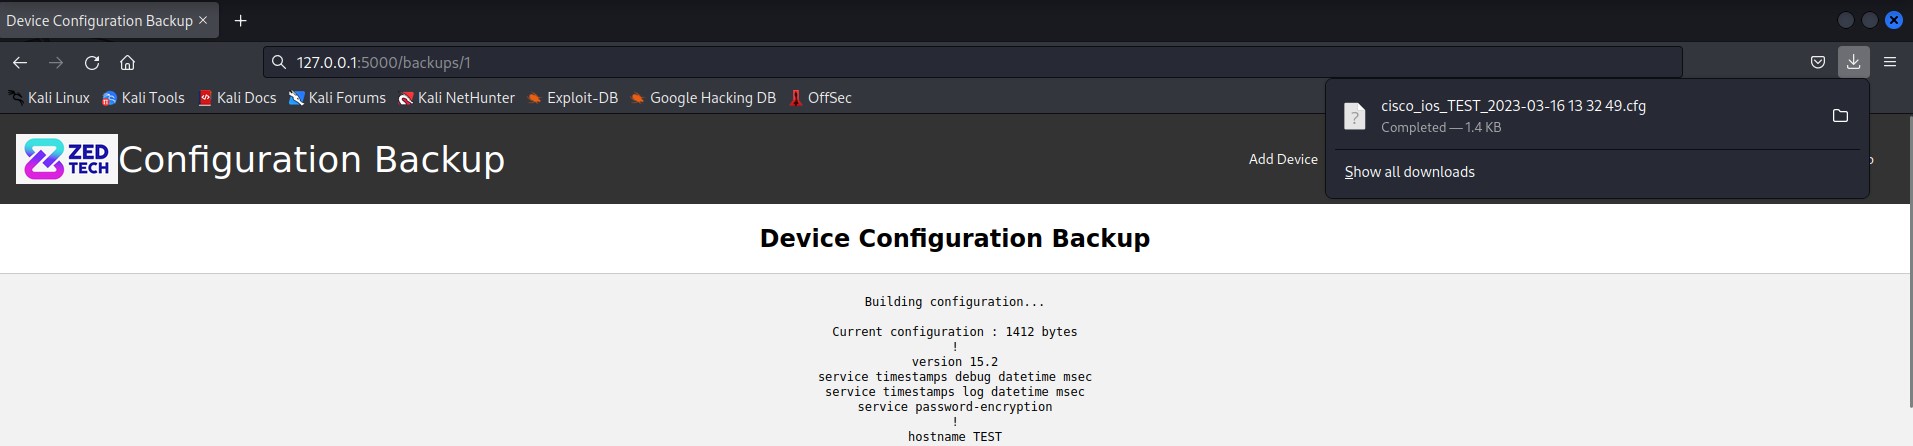This screenshot has width=1913, height=446.
Task: Click the Device Configuration Backup heading
Action: tap(955, 238)
